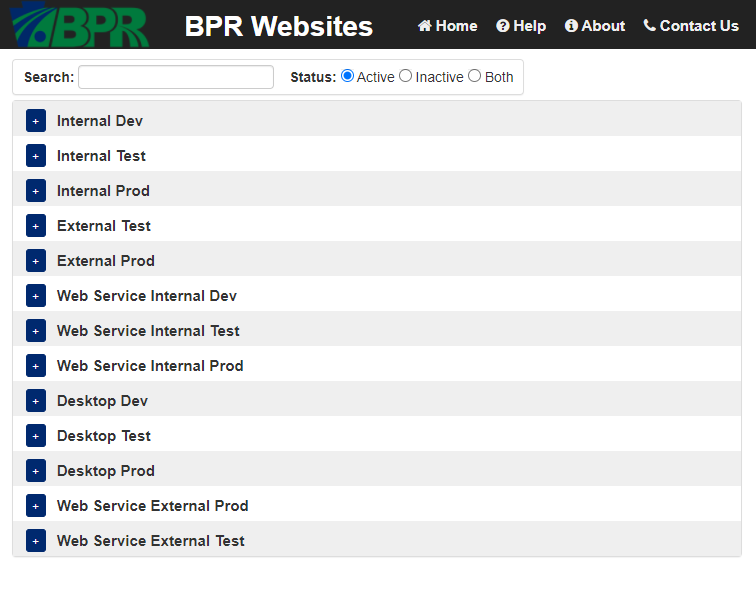This screenshot has width=756, height=595.
Task: Open the Help menu item
Action: pos(521,26)
